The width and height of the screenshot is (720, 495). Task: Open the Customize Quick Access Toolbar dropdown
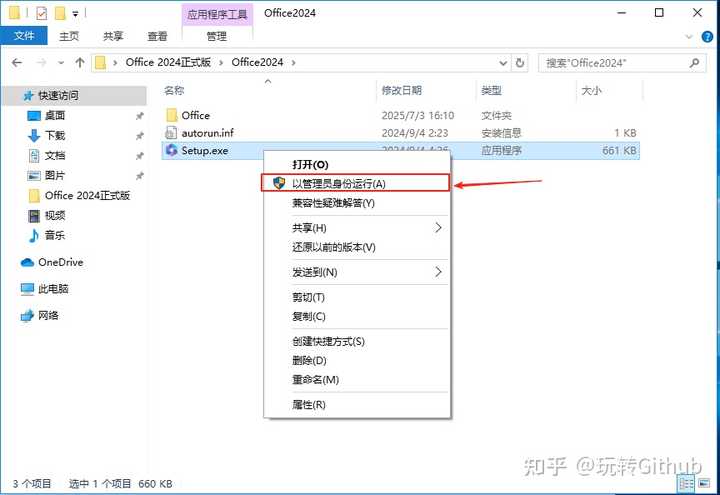point(75,14)
